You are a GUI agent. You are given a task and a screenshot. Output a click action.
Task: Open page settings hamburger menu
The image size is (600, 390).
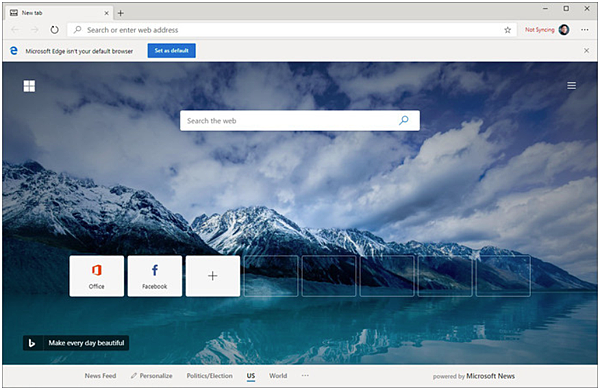pyautogui.click(x=571, y=85)
